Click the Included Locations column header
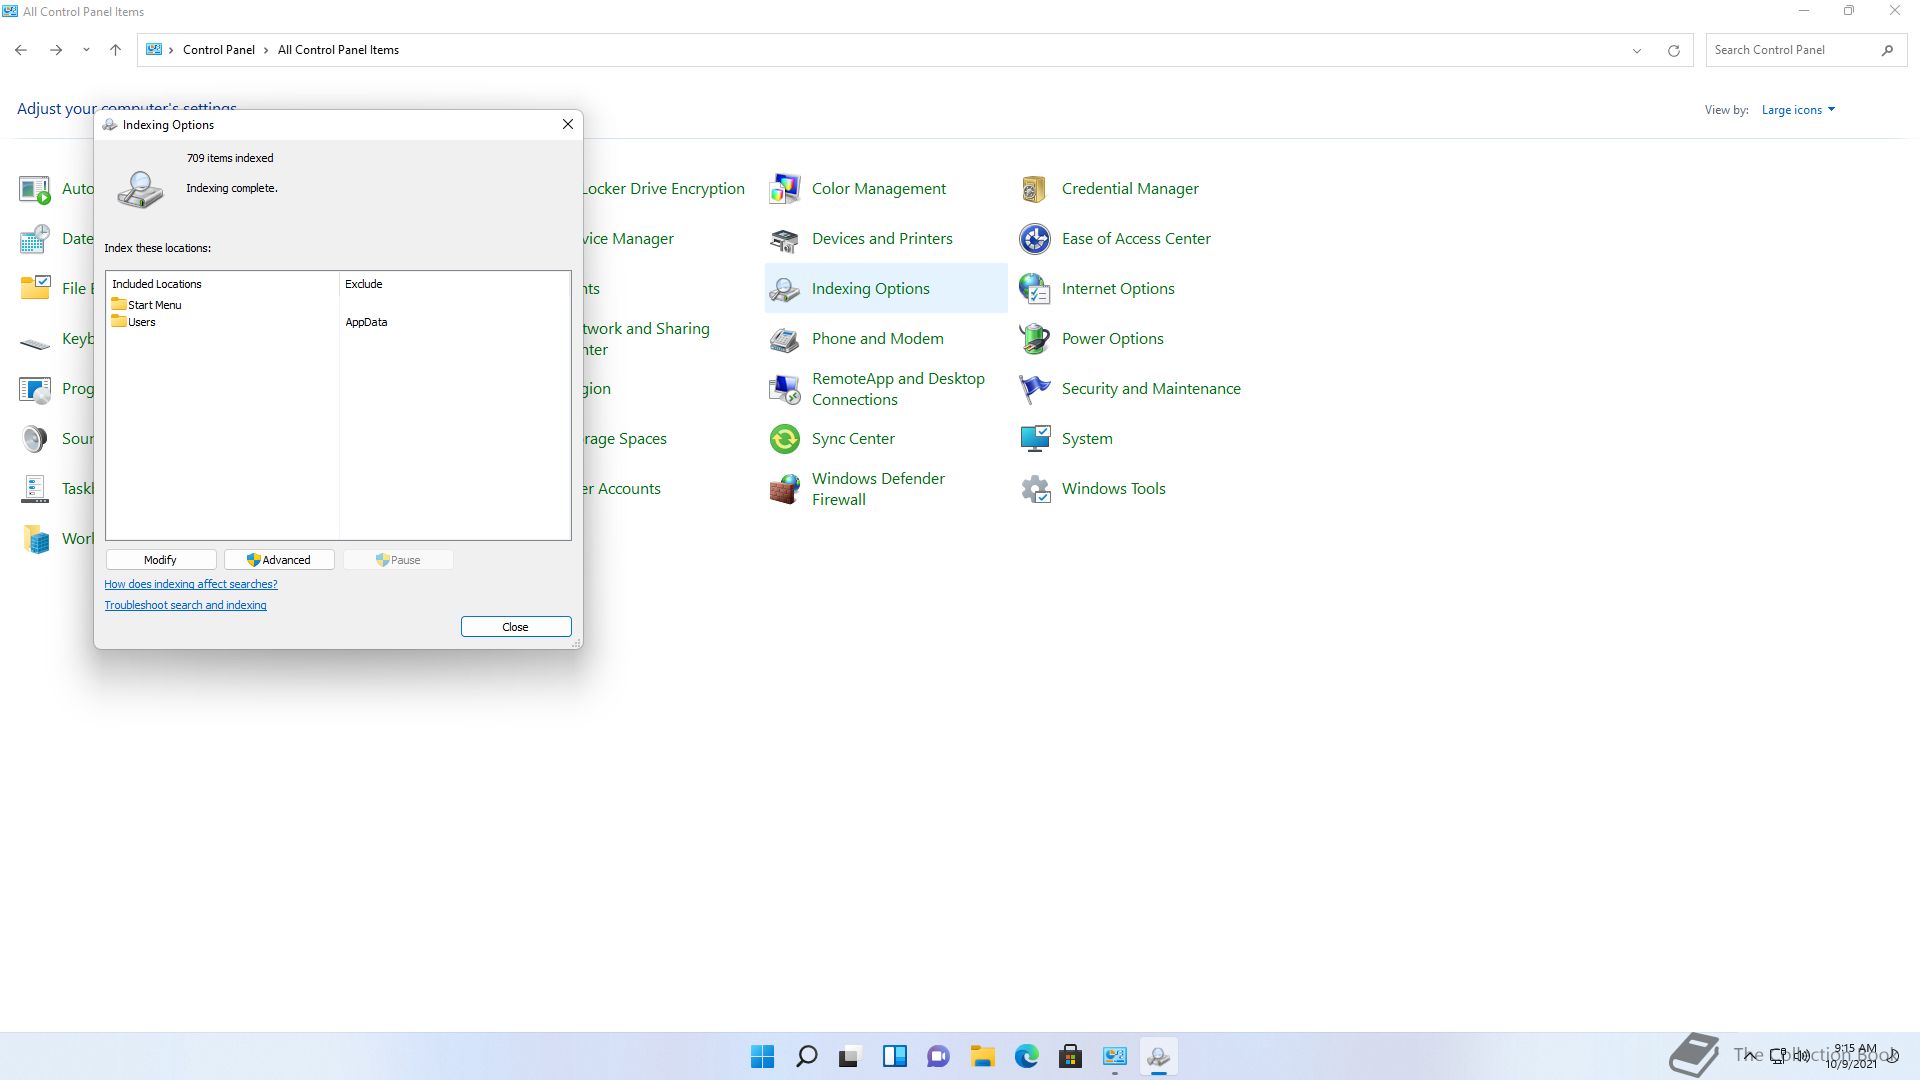This screenshot has width=1920, height=1080. pos(157,284)
